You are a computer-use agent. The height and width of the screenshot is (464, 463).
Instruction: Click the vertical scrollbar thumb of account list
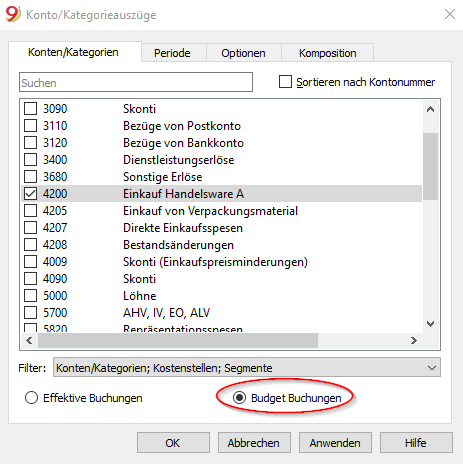tap(430, 166)
